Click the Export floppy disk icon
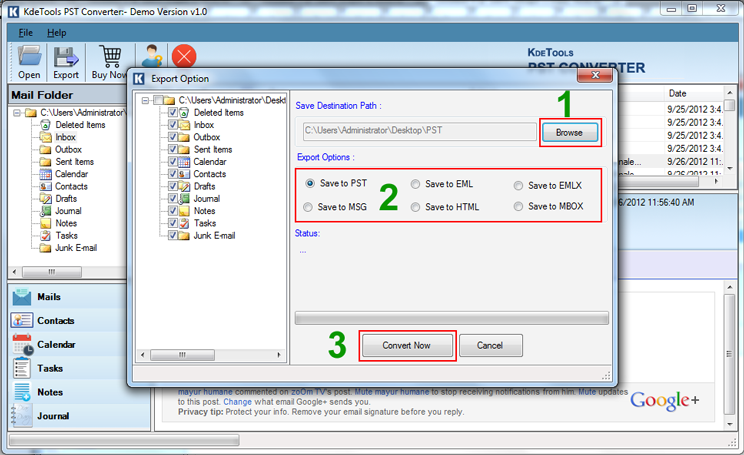The height and width of the screenshot is (455, 744). (x=66, y=58)
